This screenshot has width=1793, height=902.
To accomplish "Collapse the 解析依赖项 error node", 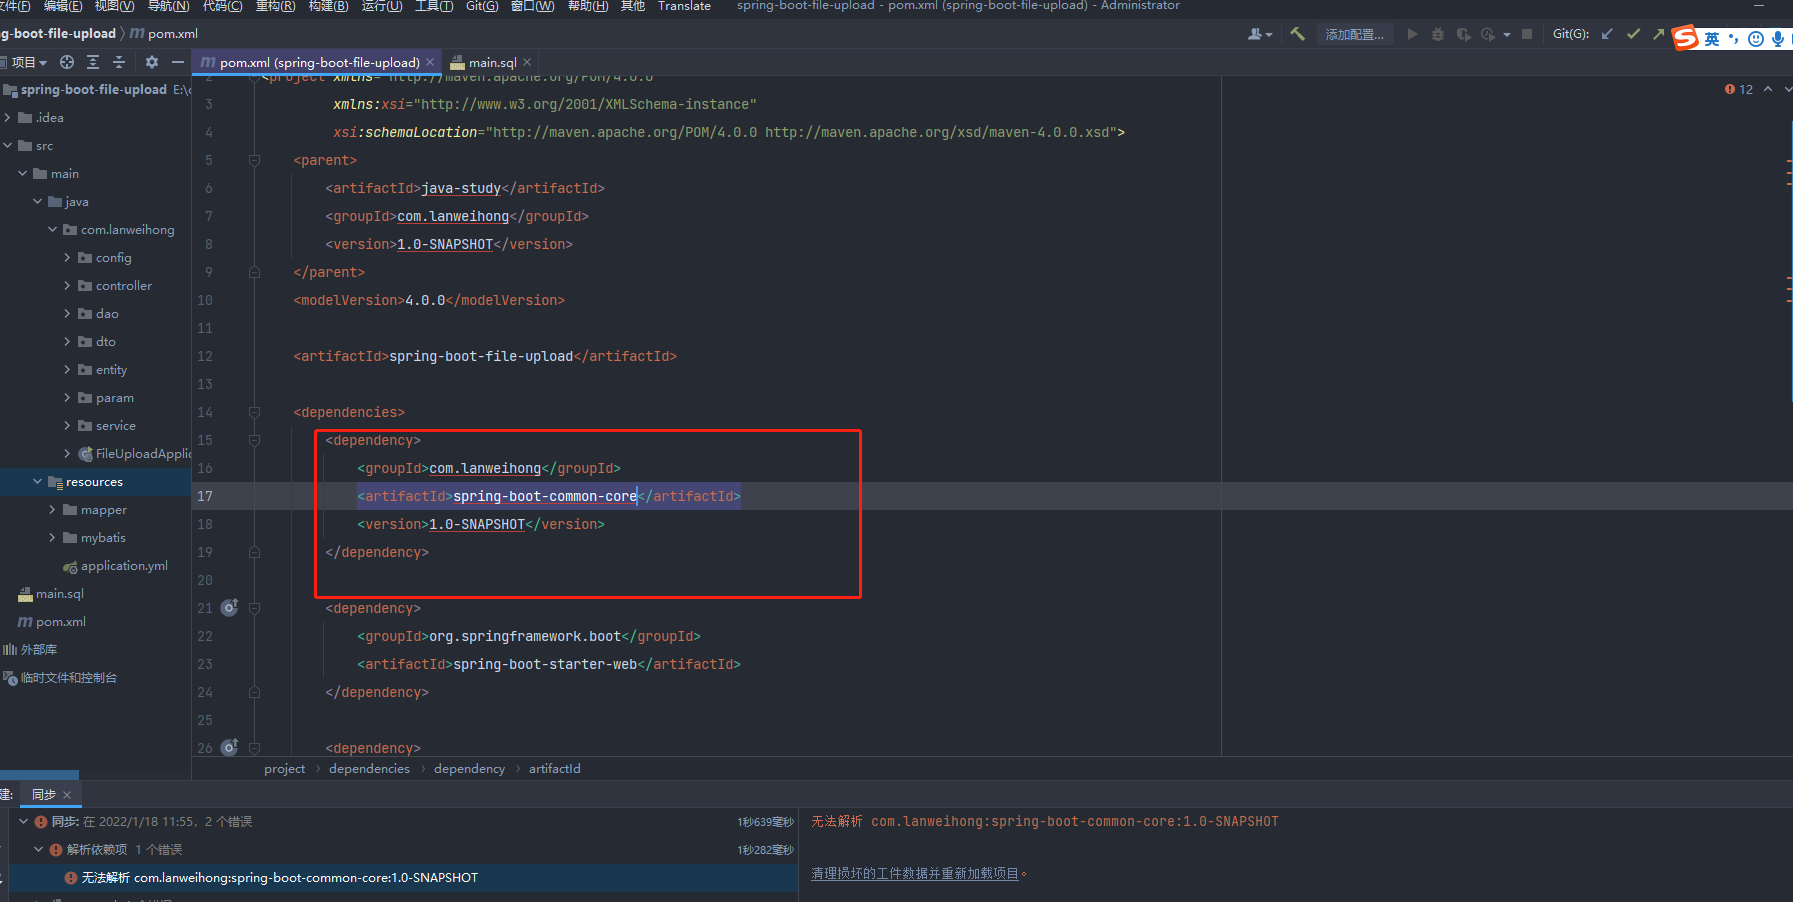I will click(39, 849).
